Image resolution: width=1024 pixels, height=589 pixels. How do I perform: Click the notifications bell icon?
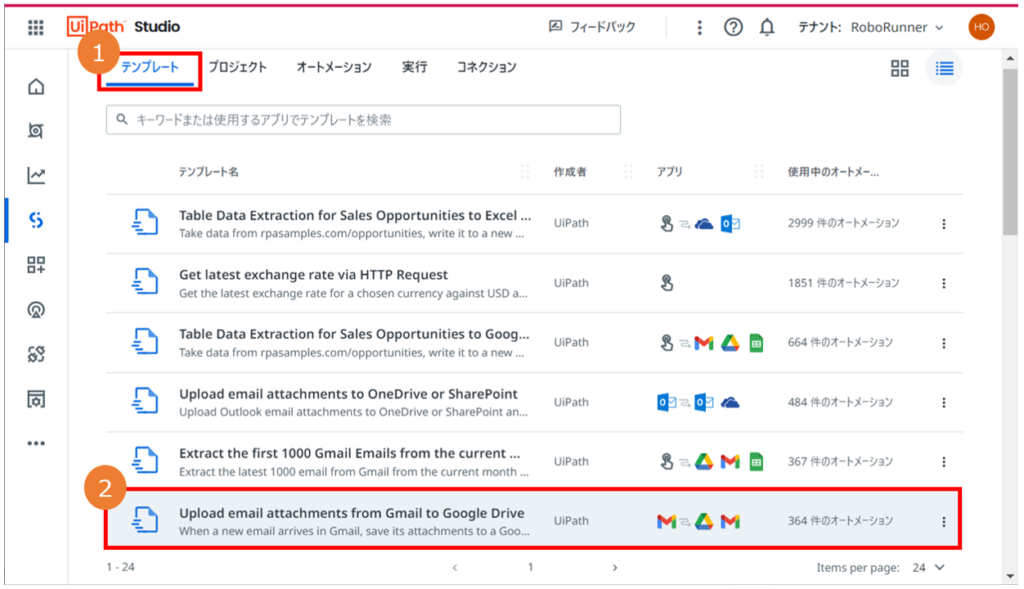point(766,27)
